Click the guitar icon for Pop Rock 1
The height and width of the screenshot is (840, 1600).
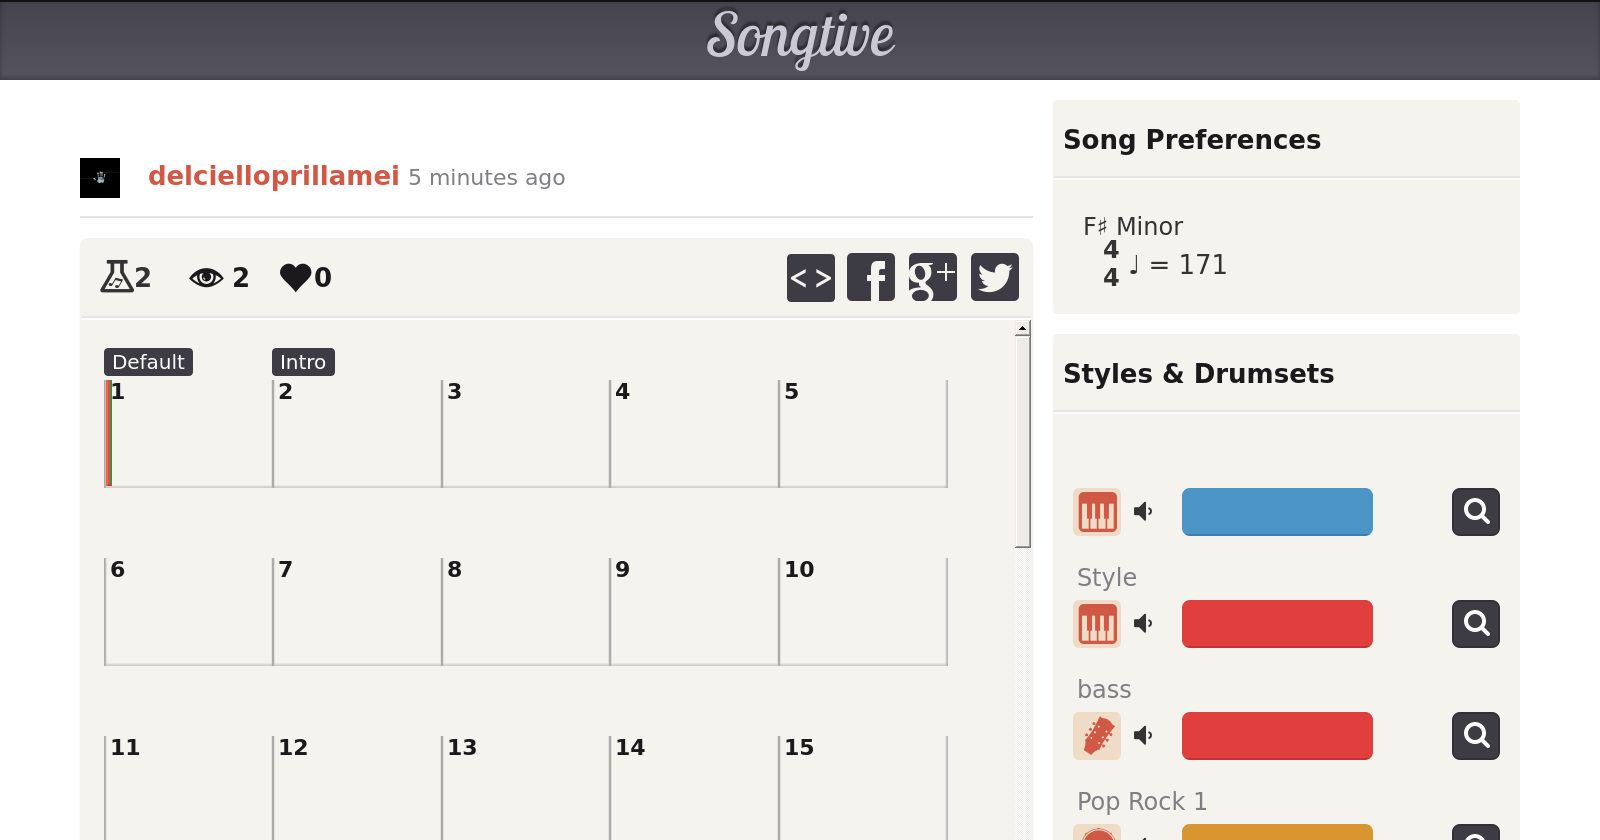coord(1097,736)
